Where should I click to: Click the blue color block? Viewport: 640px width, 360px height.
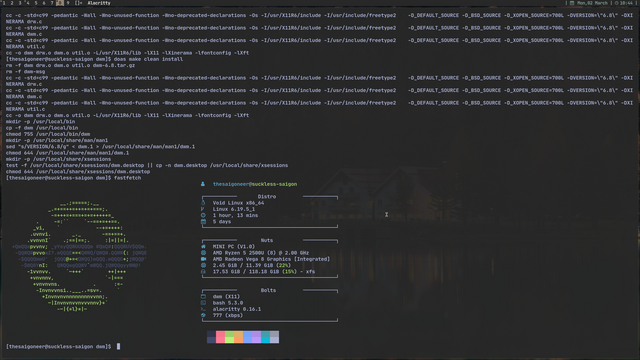coord(247,337)
